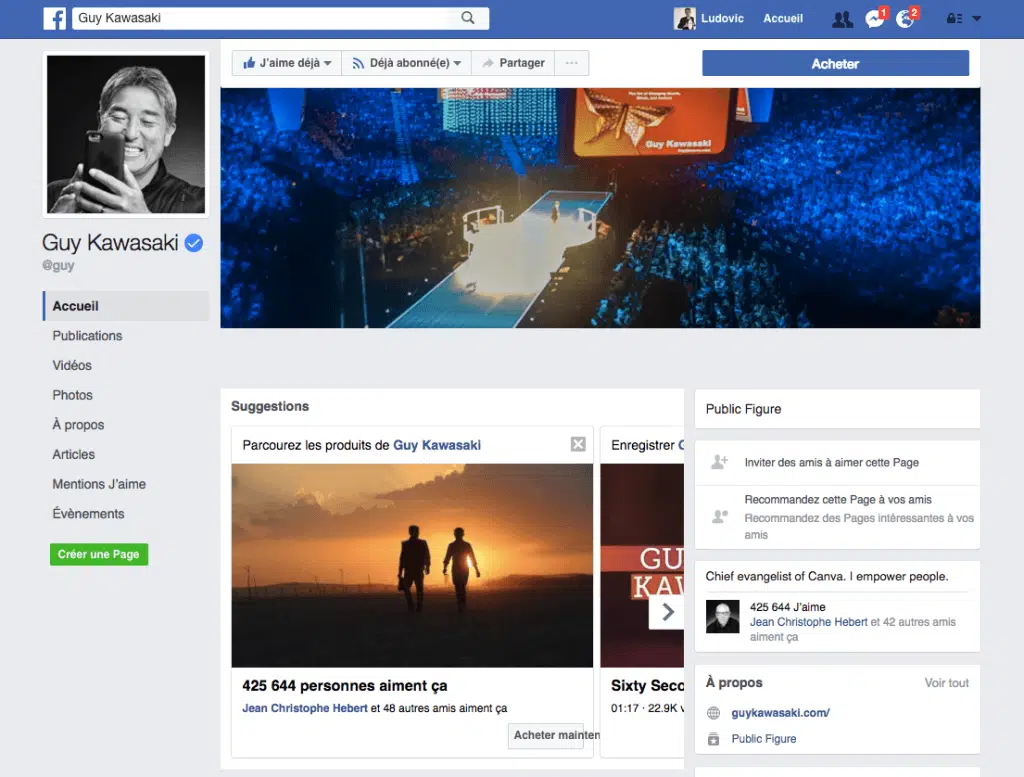Click Jean Christophe Hebert in suggestion card
The width and height of the screenshot is (1024, 777).
point(305,708)
